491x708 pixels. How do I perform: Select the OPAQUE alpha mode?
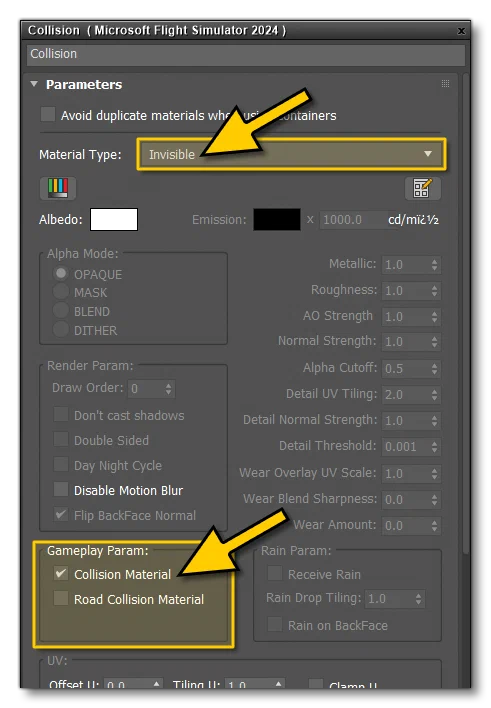click(61, 273)
